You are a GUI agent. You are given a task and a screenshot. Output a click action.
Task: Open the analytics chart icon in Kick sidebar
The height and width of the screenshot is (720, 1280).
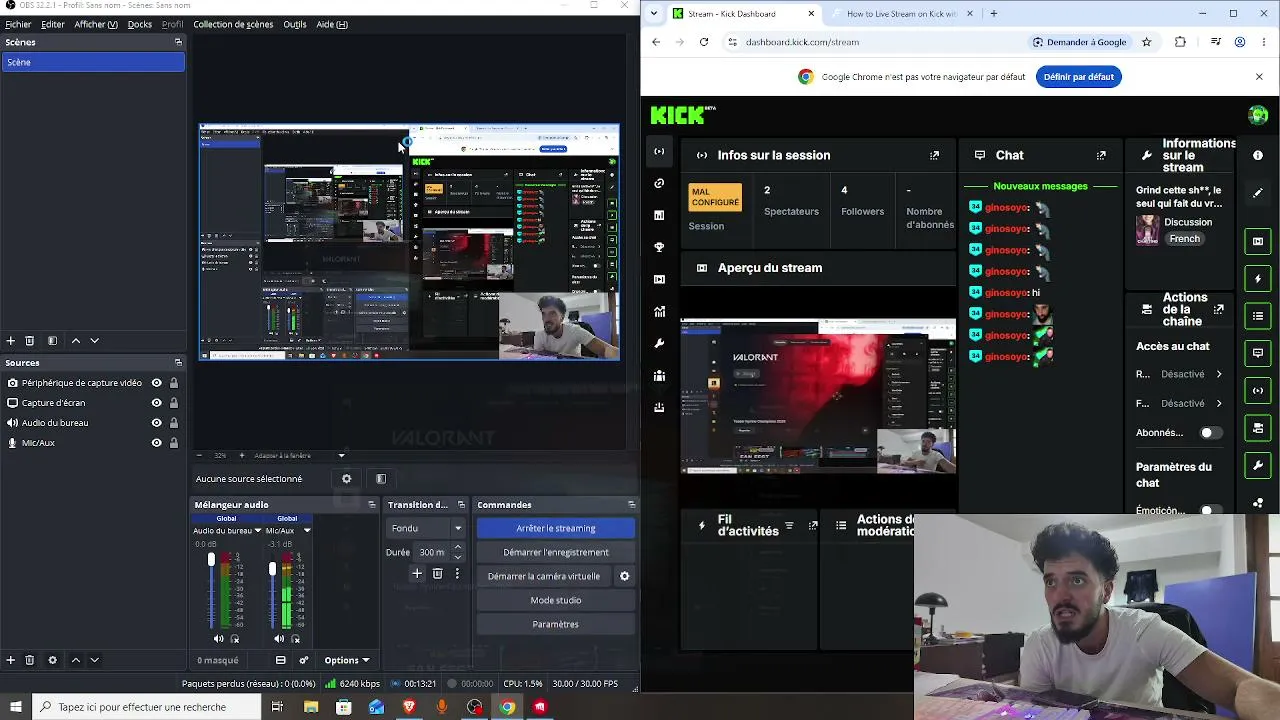coord(659,312)
